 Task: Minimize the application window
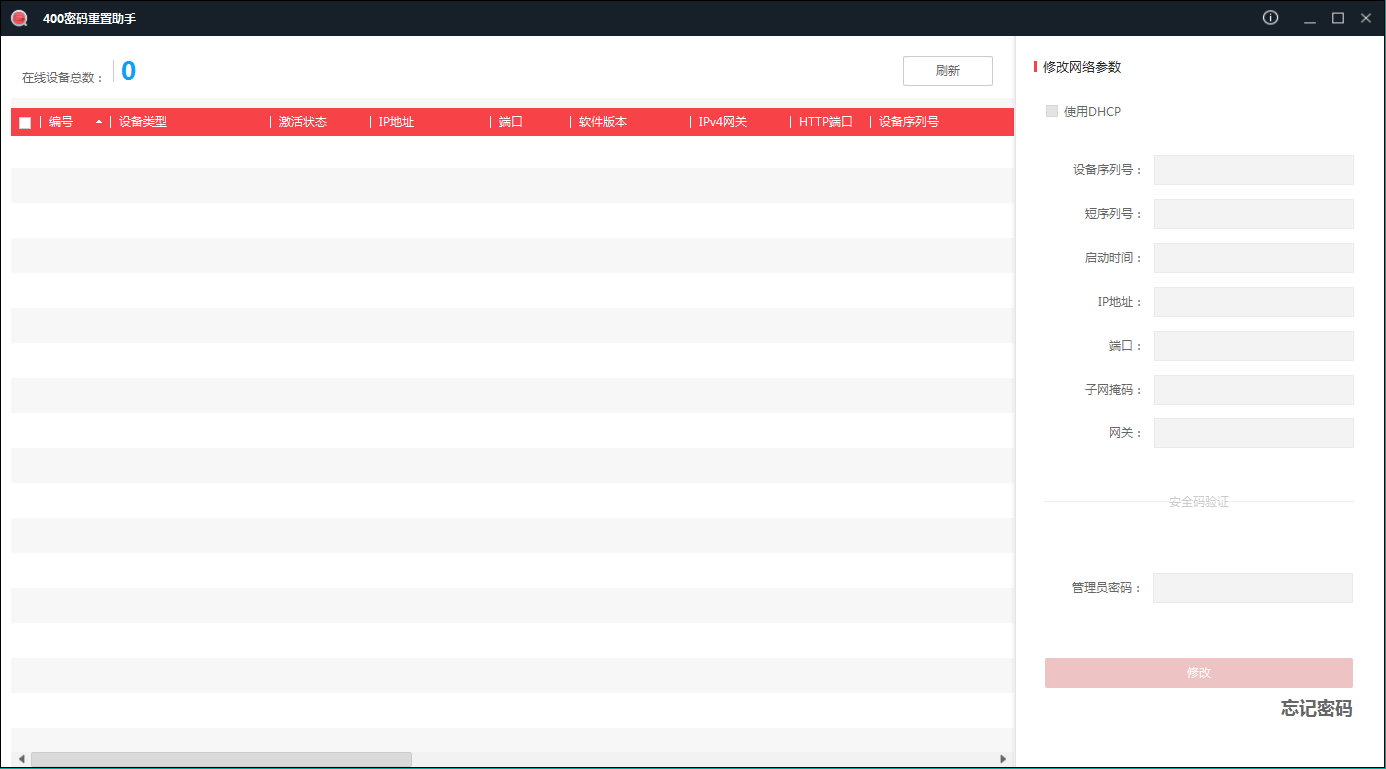[1309, 18]
